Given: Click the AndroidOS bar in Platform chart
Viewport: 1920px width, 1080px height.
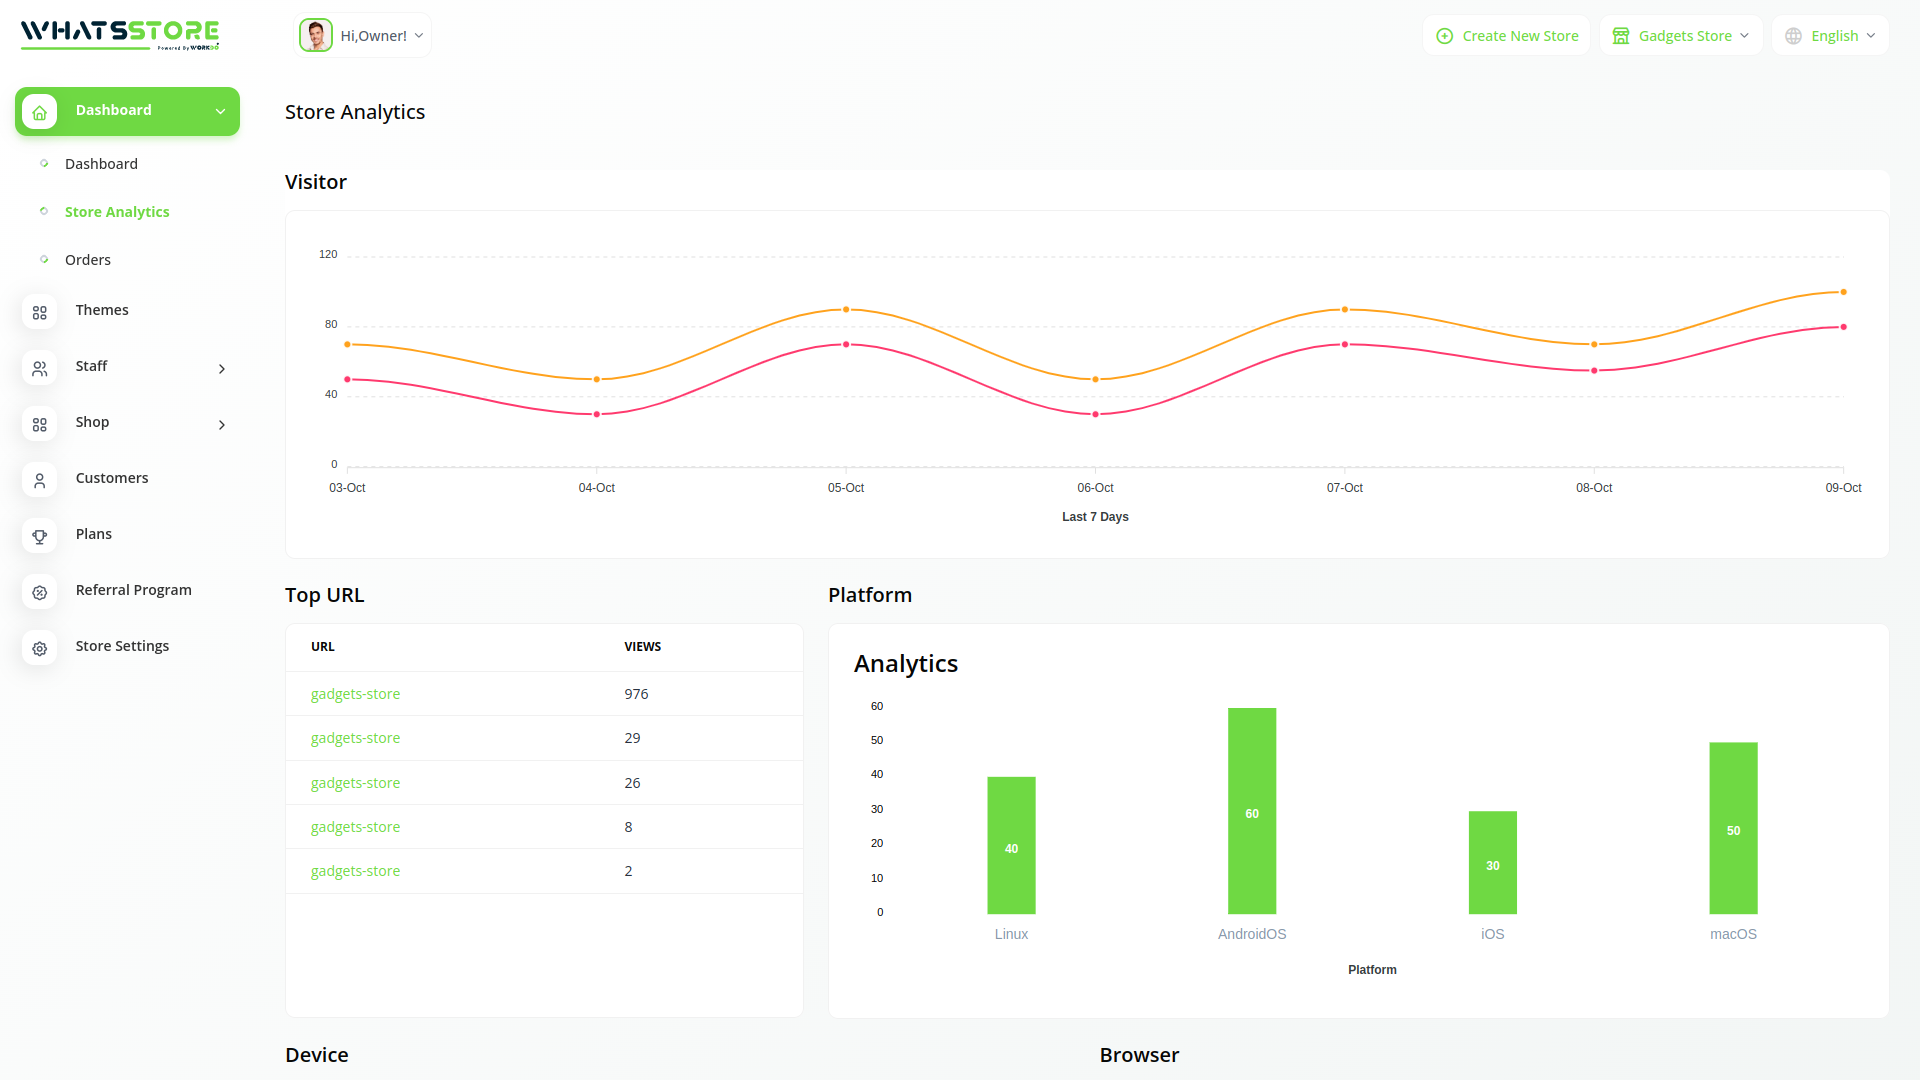Looking at the screenshot, I should (x=1252, y=810).
